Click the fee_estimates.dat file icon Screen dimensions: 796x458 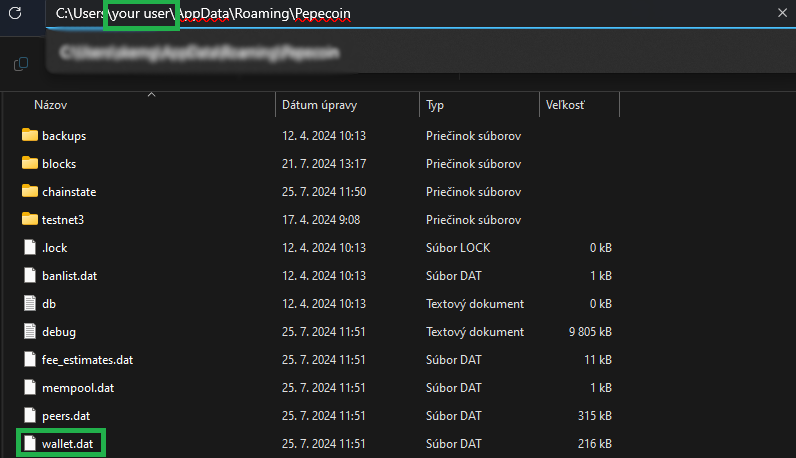(x=30, y=359)
